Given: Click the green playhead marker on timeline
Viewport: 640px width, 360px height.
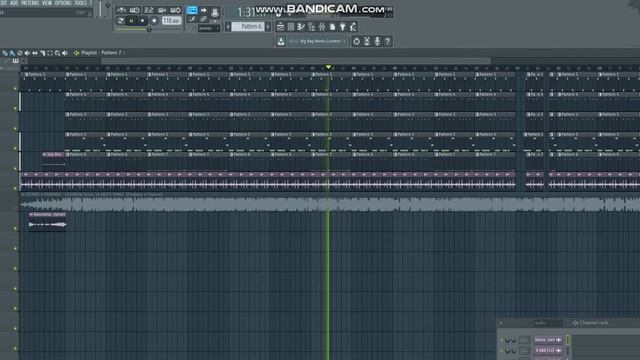Looking at the screenshot, I should click(x=328, y=67).
